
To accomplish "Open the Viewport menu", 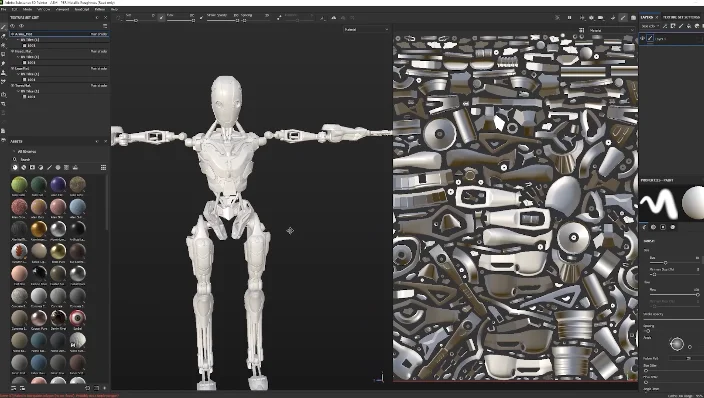I will tap(62, 9).
